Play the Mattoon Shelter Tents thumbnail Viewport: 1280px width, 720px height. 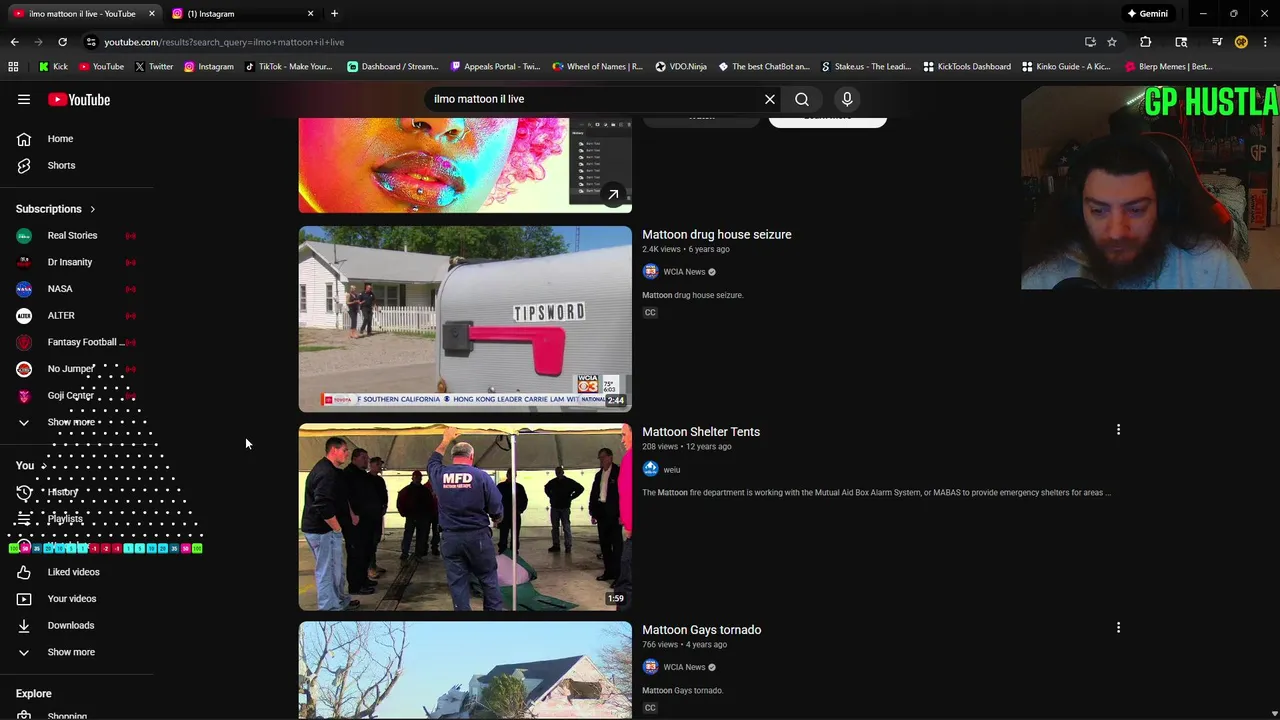pos(465,517)
